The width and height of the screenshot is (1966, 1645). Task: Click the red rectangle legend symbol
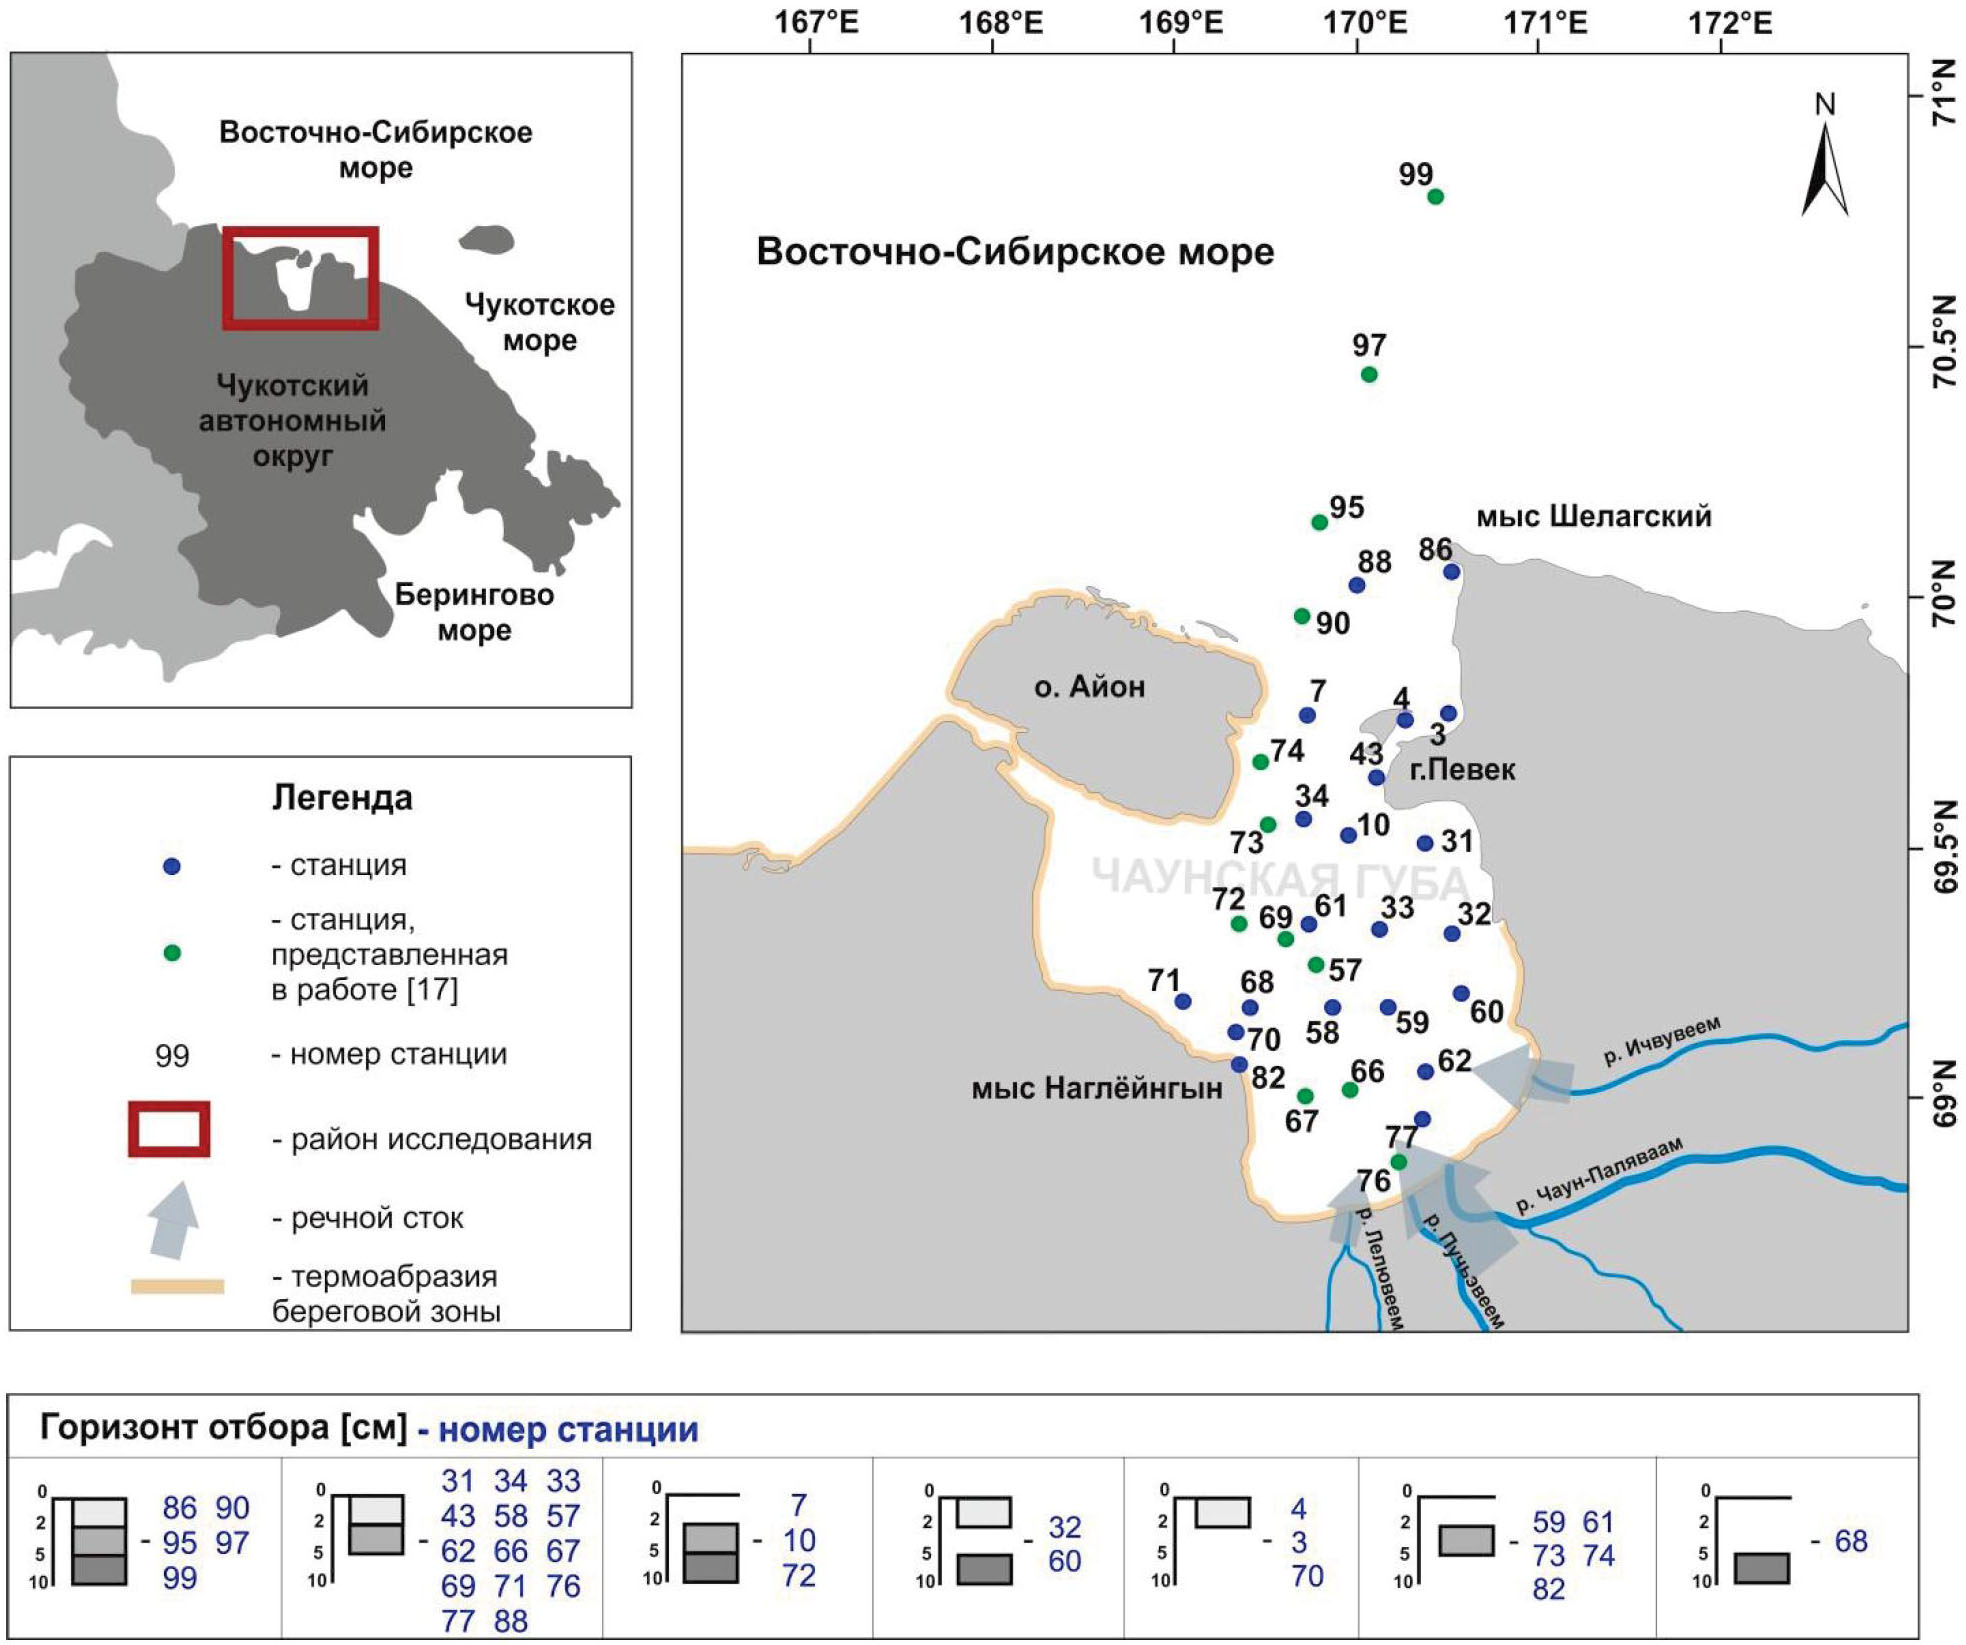pos(169,1130)
